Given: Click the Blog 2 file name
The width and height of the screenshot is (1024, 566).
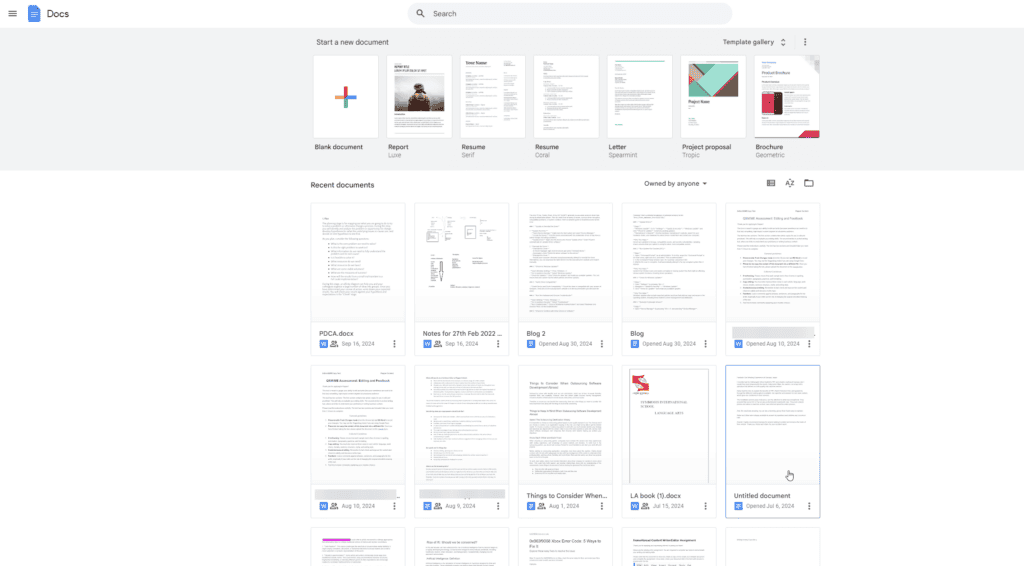Looking at the screenshot, I should tap(536, 334).
